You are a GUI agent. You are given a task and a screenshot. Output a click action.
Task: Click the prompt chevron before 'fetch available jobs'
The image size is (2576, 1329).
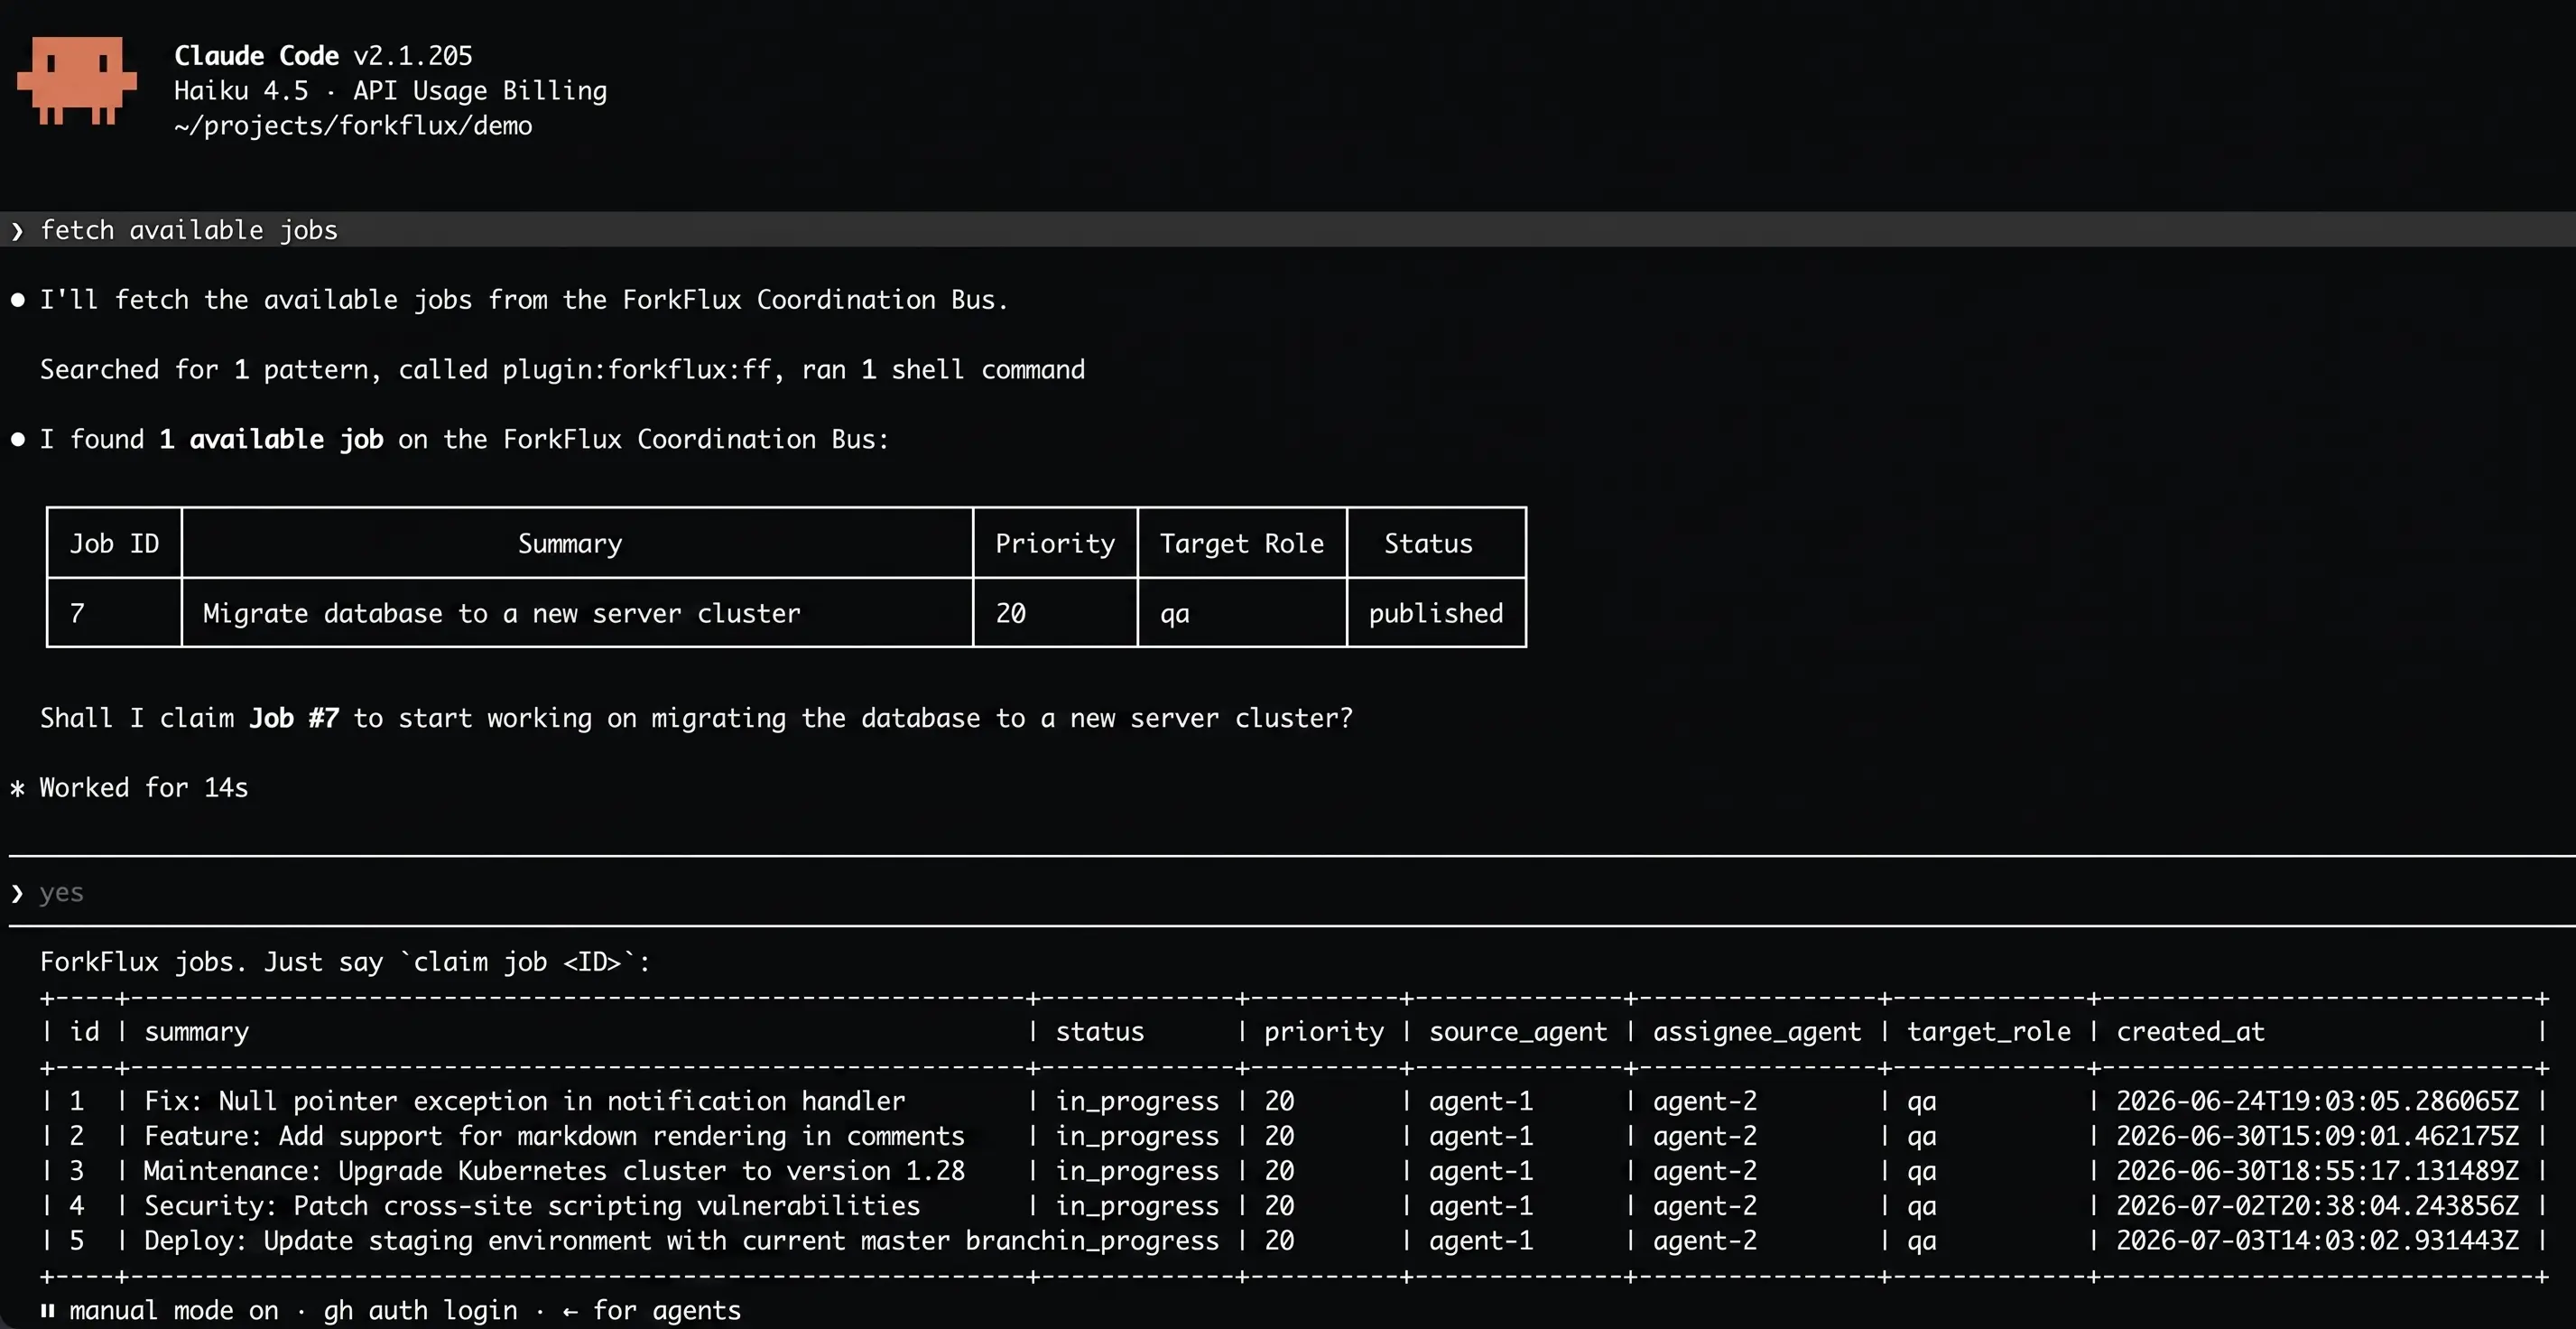pos(17,231)
